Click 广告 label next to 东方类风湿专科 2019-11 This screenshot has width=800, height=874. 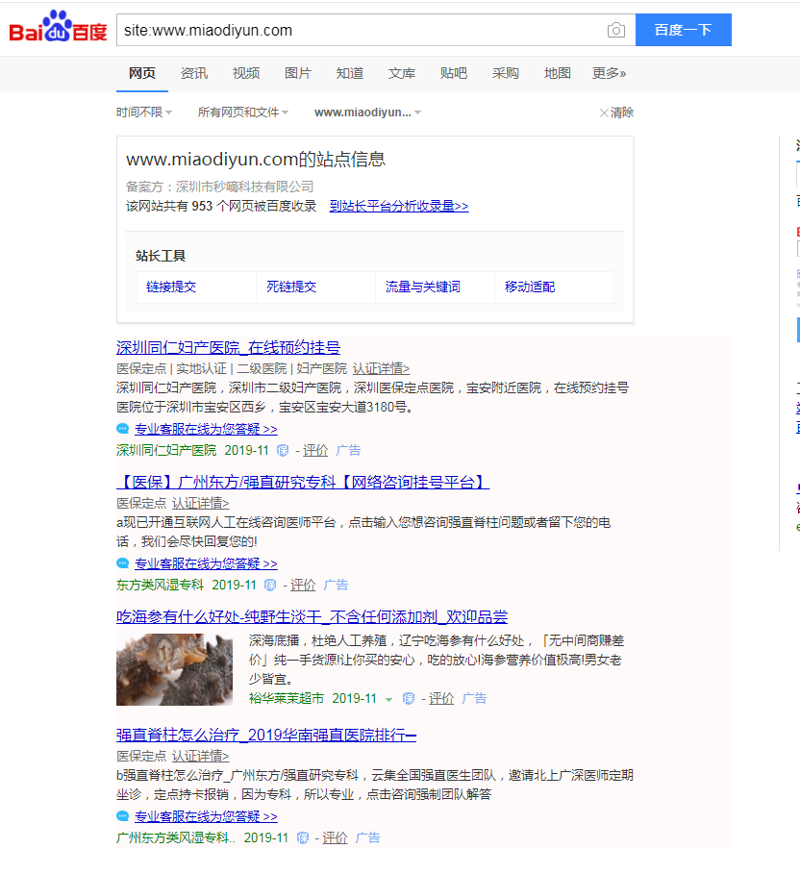click(336, 585)
